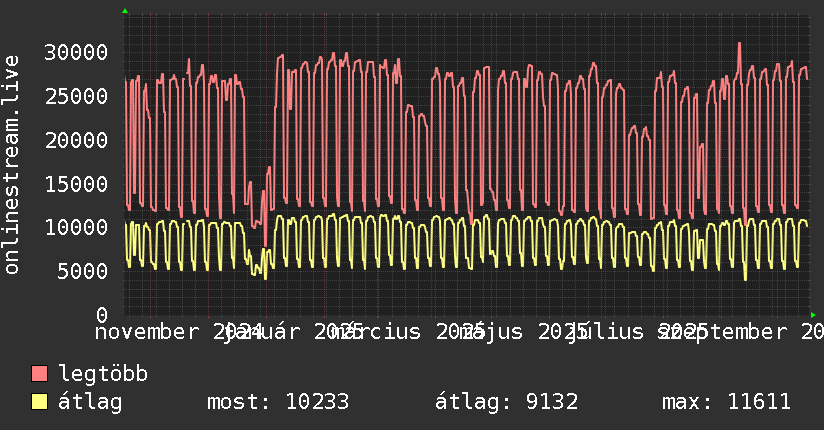Click the "max: 11611" statistic
This screenshot has height=430, width=824.
(x=726, y=402)
